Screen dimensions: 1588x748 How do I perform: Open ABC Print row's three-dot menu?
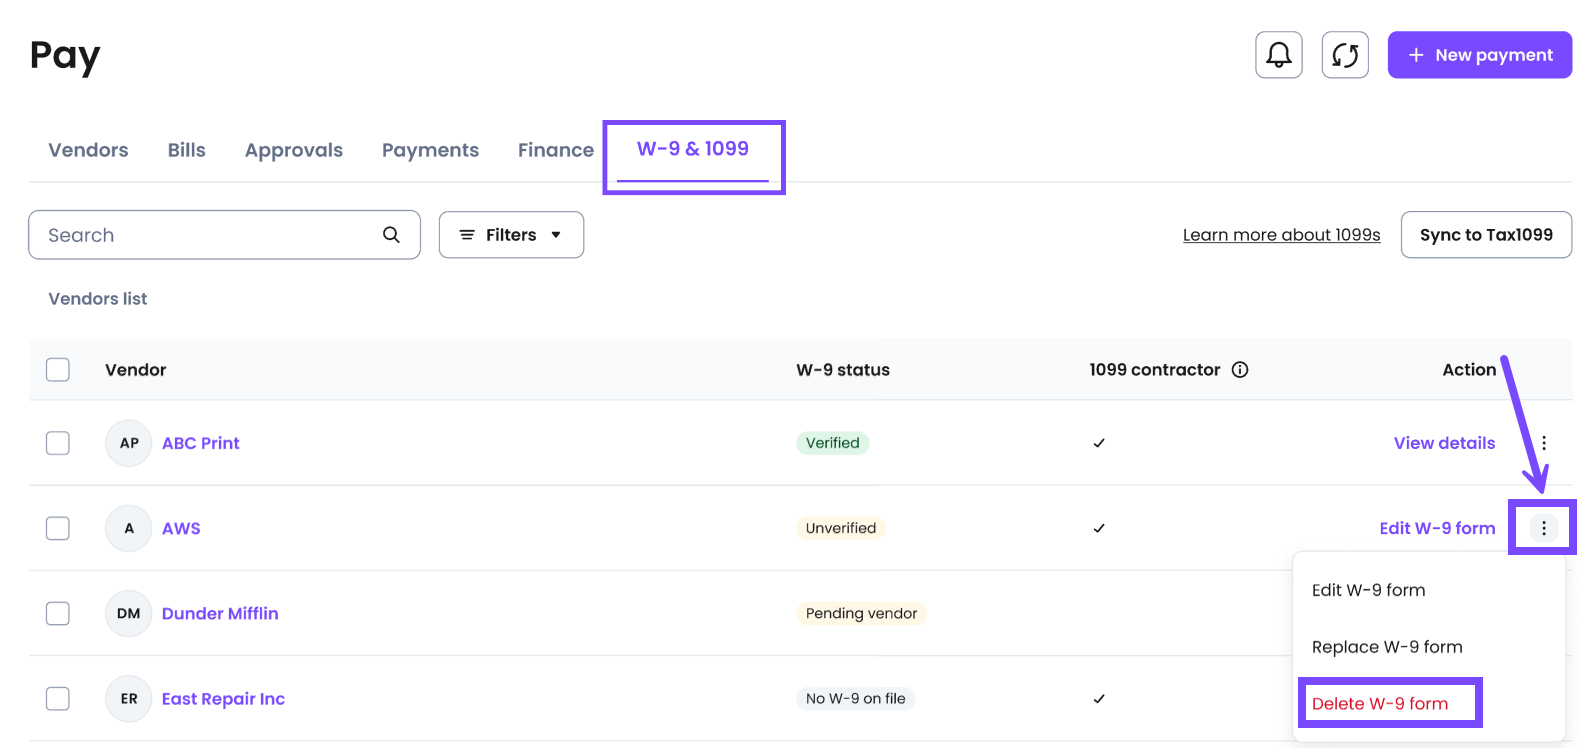point(1543,443)
